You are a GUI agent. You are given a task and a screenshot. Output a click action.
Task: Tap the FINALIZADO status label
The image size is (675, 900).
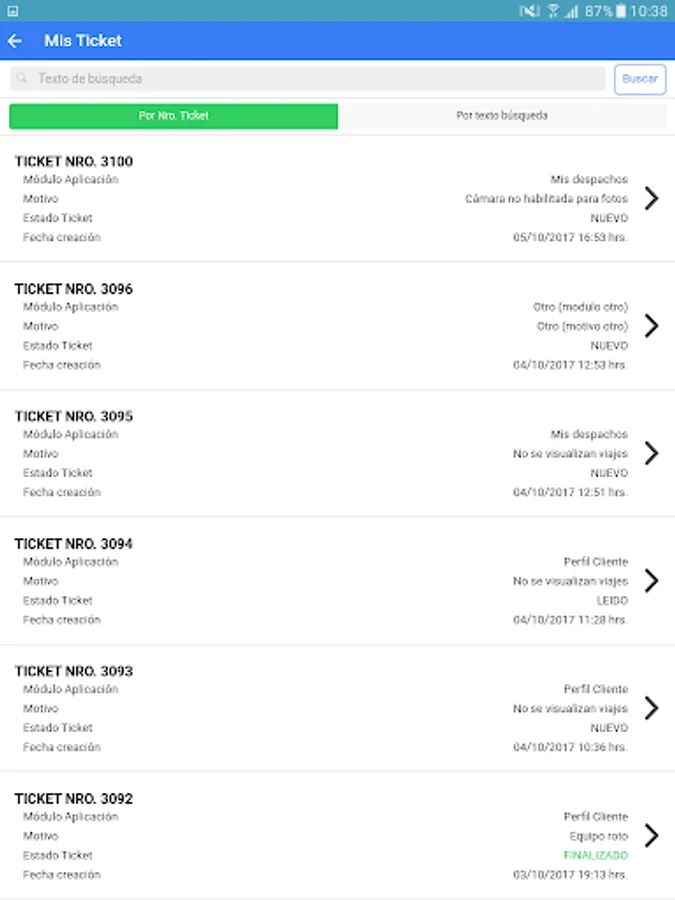596,856
